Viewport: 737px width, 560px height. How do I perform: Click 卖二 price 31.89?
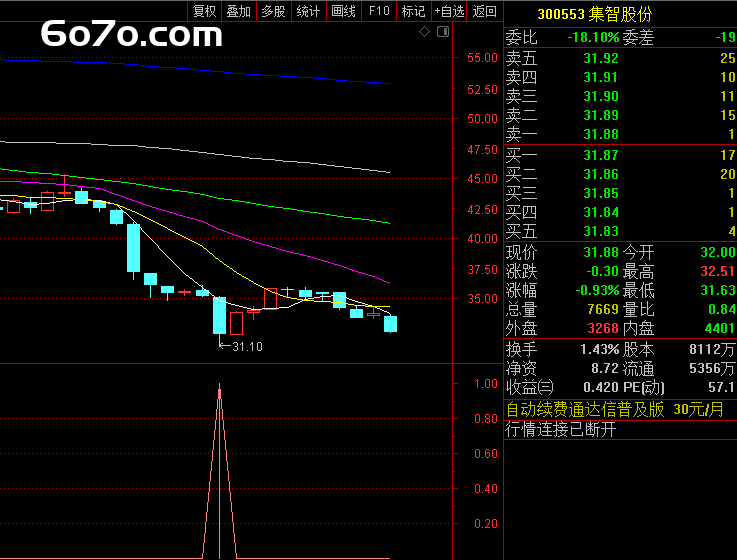601,115
